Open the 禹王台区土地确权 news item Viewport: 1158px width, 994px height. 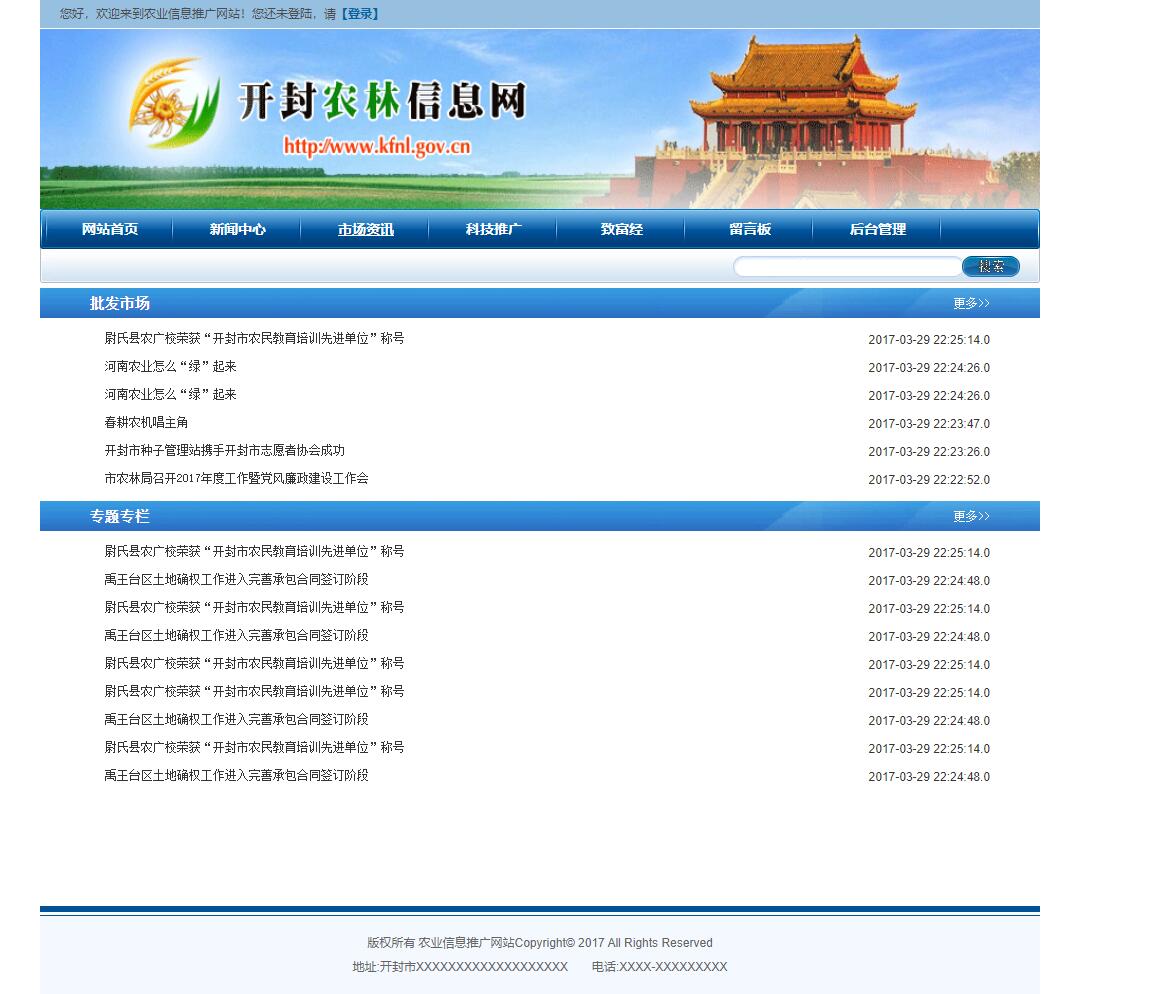pyautogui.click(x=237, y=580)
